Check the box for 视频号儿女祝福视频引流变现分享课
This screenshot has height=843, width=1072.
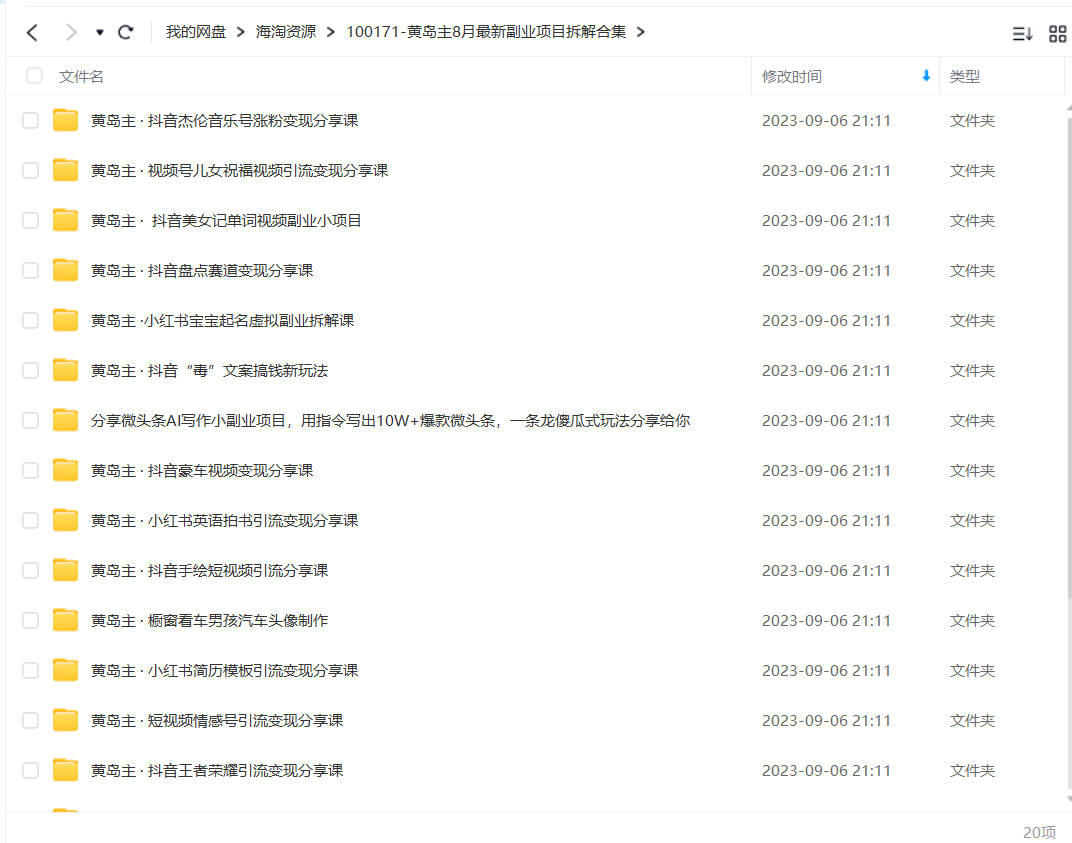click(30, 171)
